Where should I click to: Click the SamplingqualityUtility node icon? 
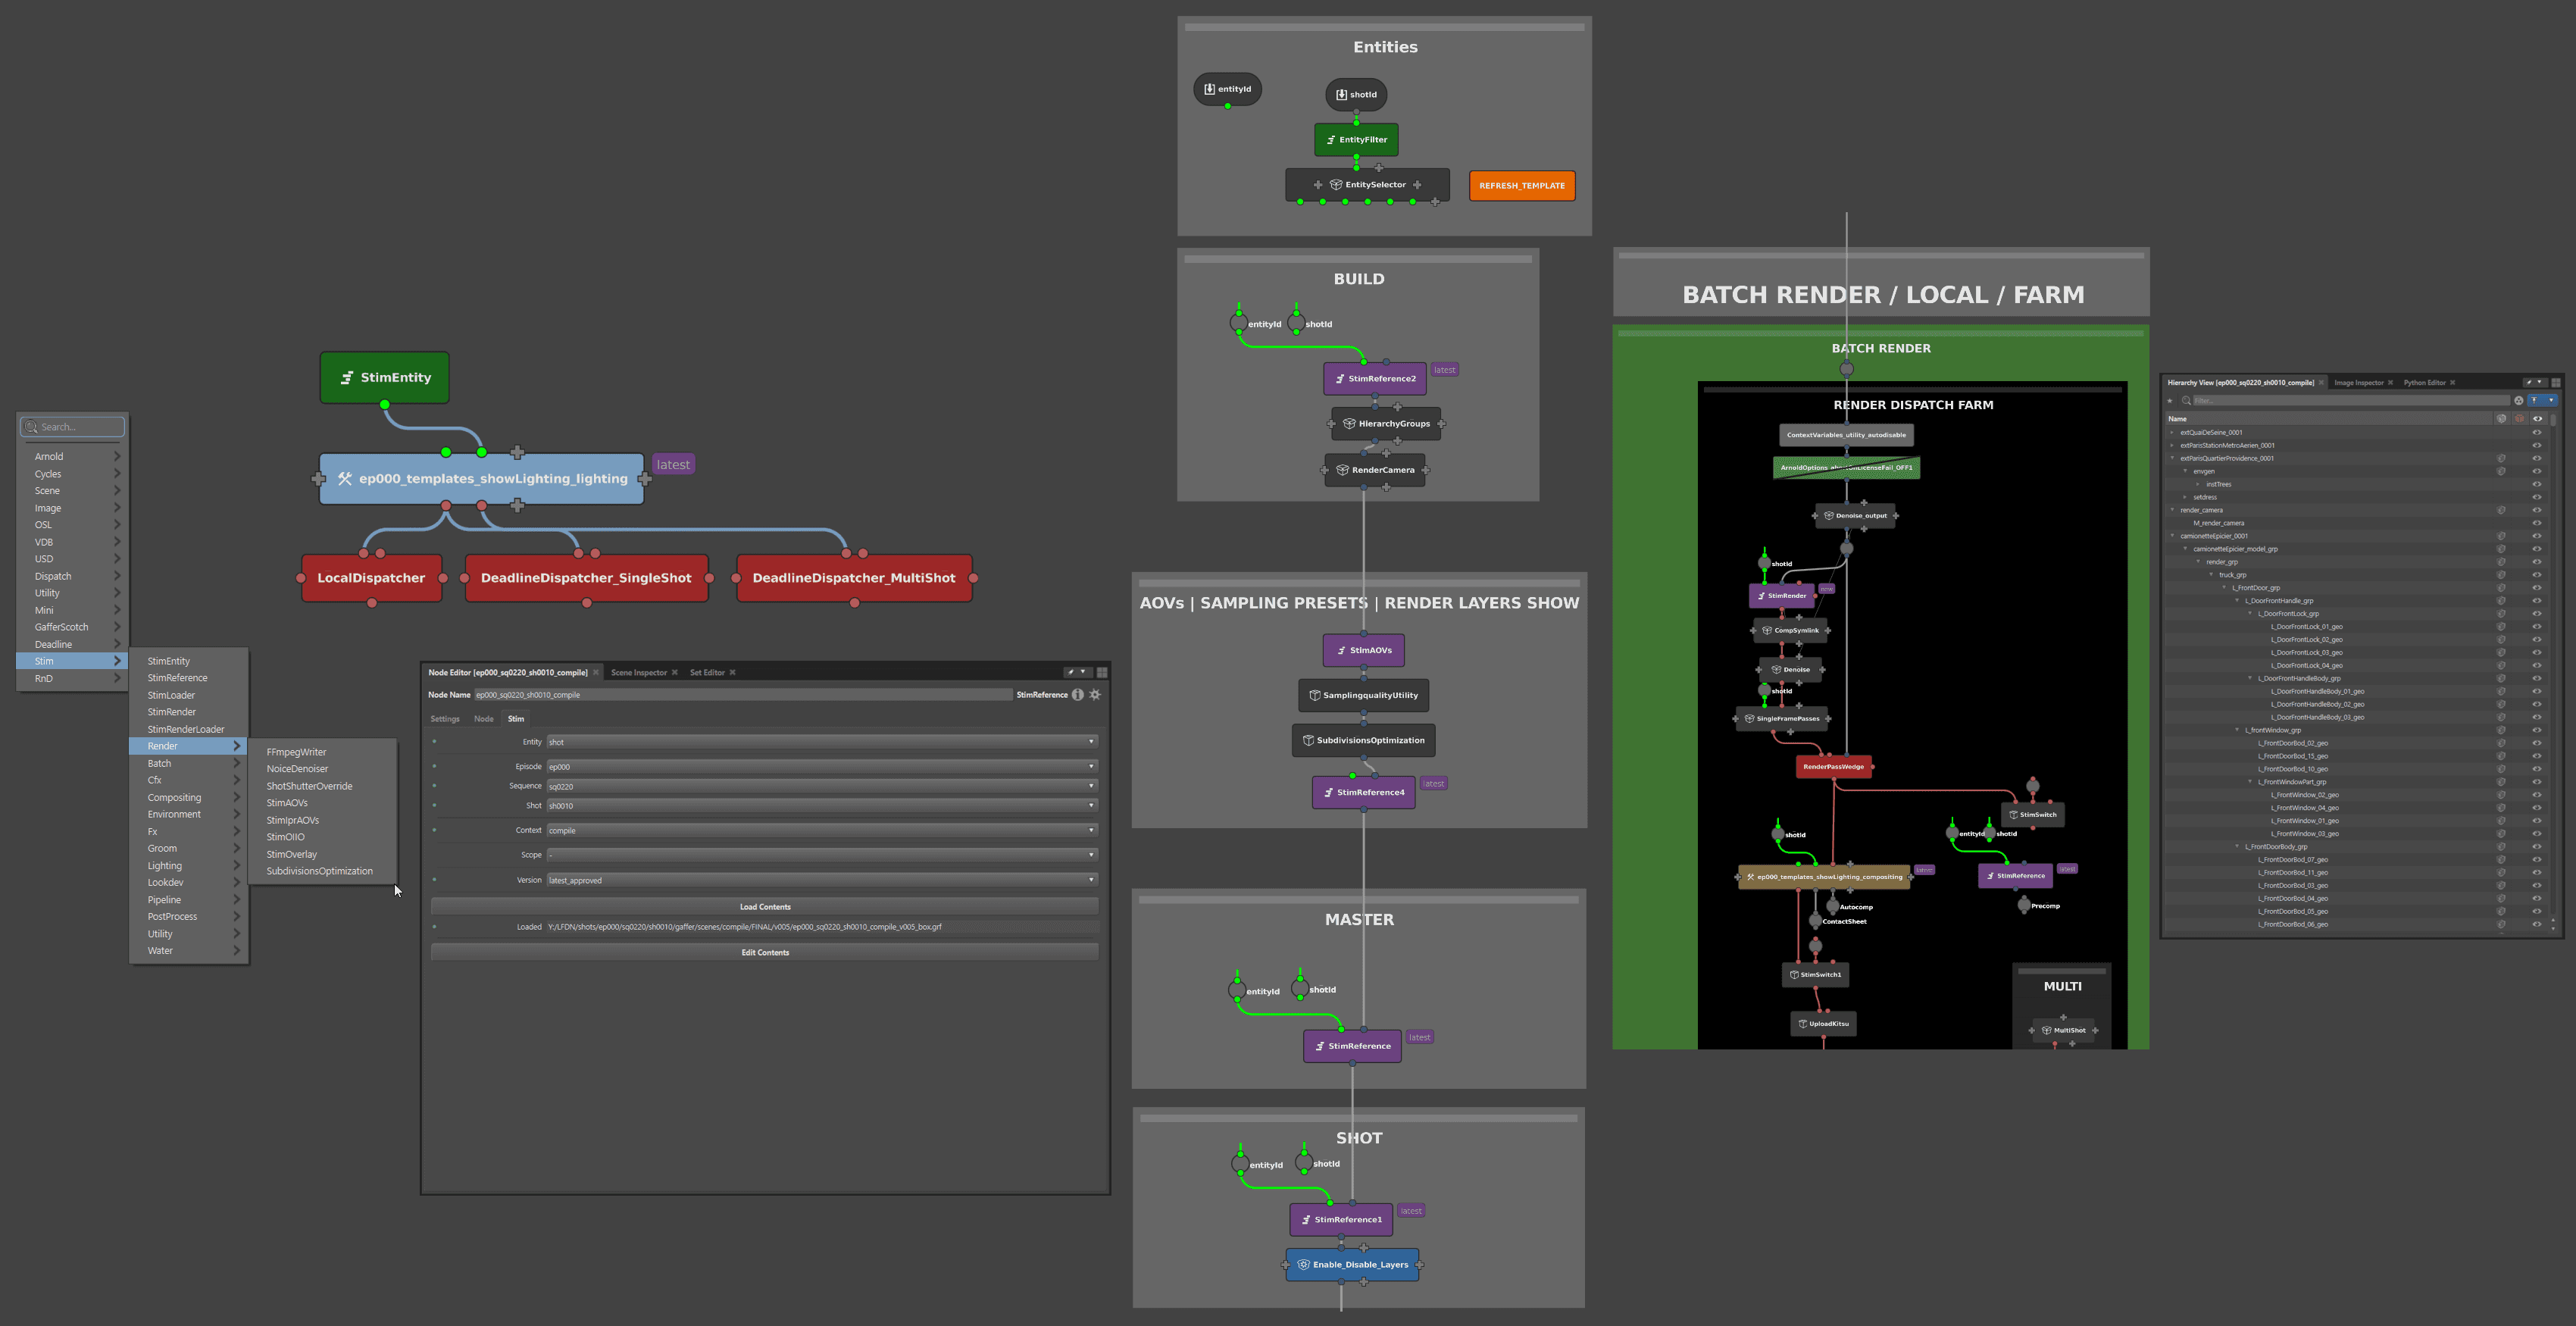[x=1315, y=695]
